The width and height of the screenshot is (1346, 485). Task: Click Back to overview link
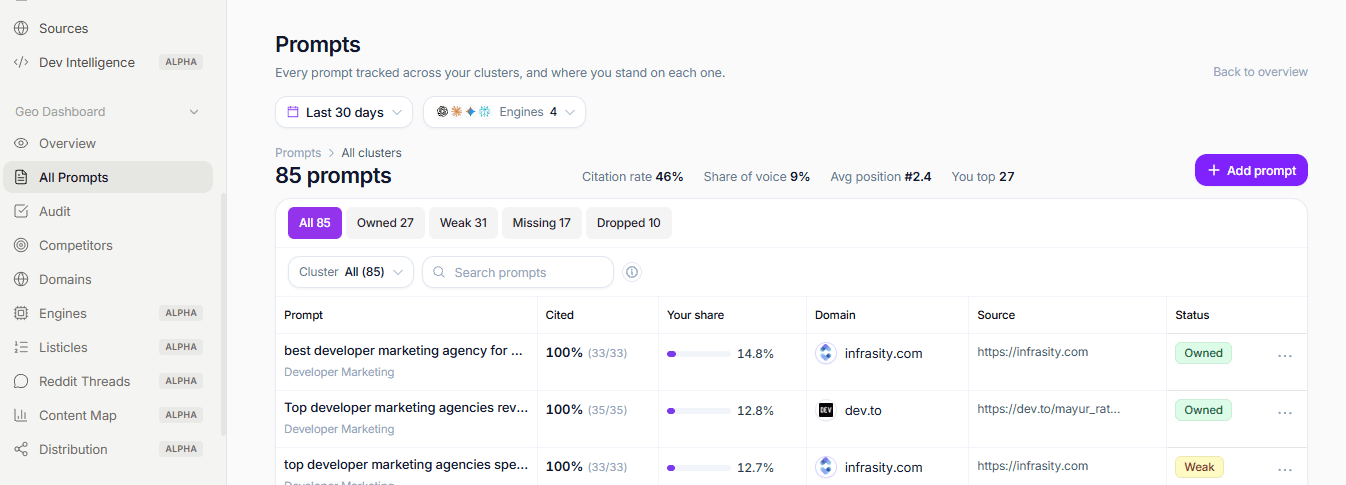point(1260,72)
